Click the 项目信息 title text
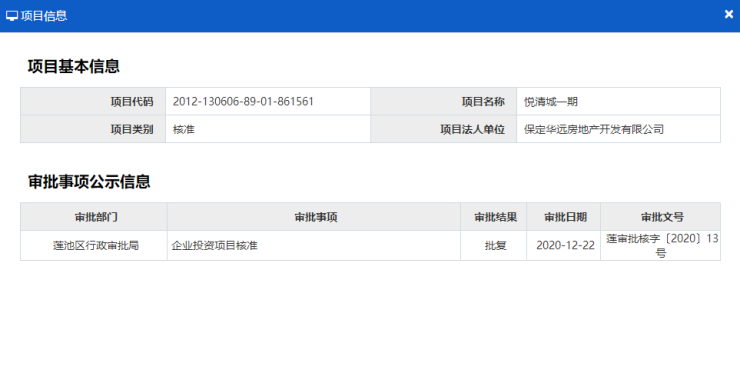Viewport: 740px width, 380px height. 44,16
